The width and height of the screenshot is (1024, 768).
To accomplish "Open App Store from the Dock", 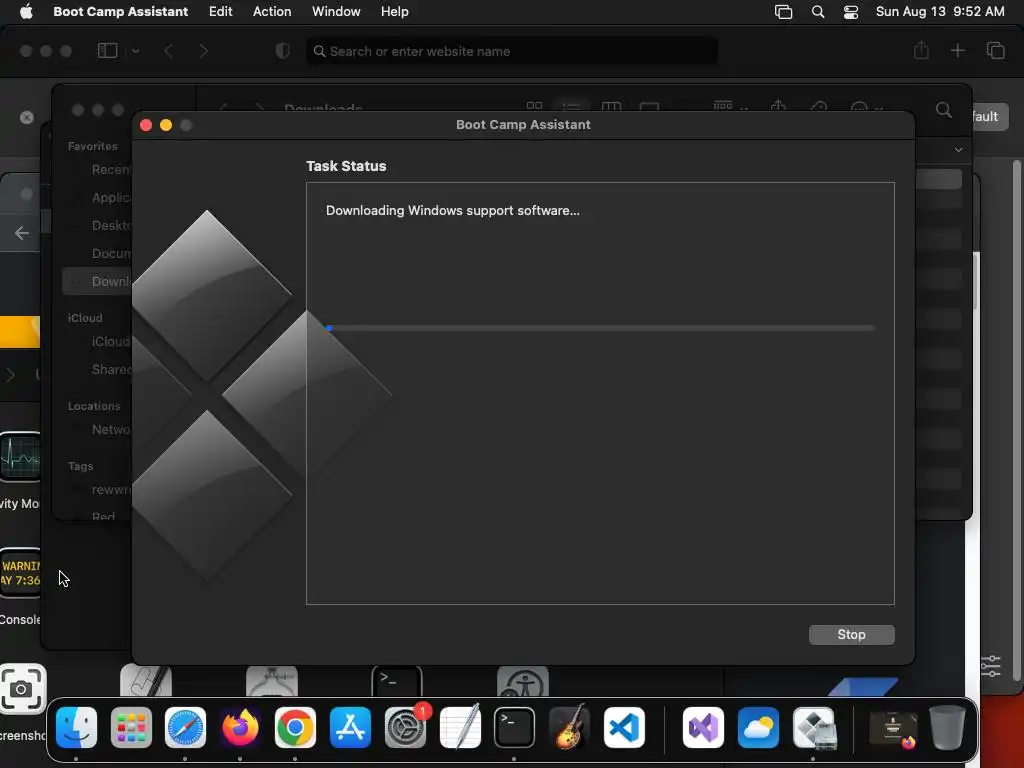I will (350, 728).
